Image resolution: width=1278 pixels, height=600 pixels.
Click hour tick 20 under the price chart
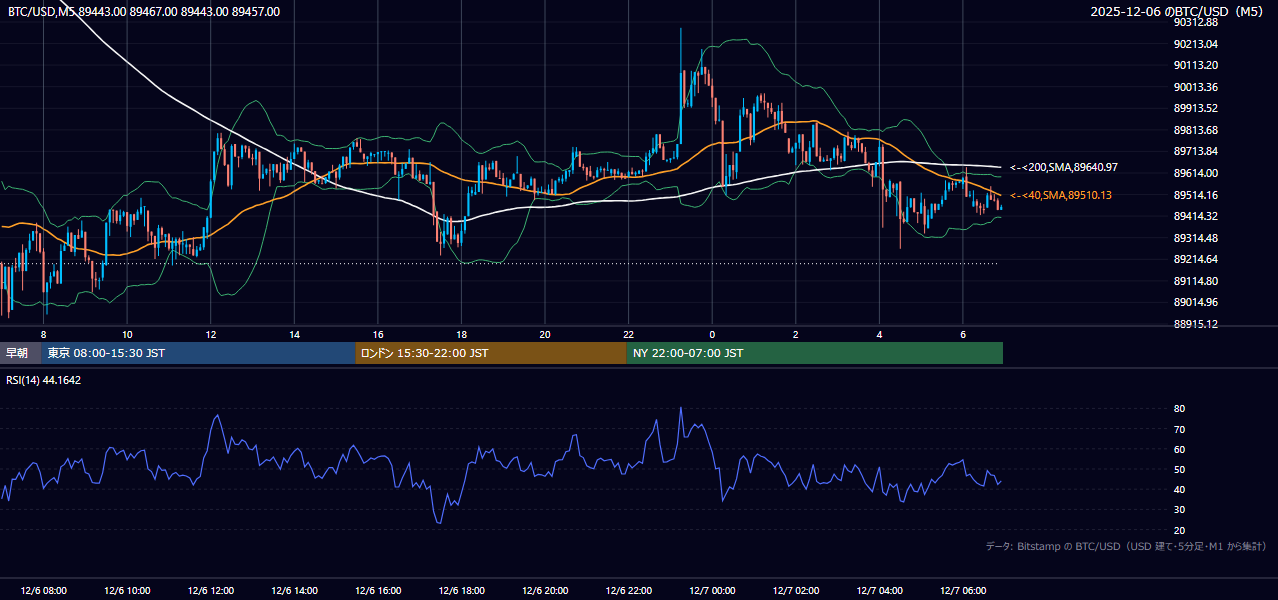coord(545,334)
